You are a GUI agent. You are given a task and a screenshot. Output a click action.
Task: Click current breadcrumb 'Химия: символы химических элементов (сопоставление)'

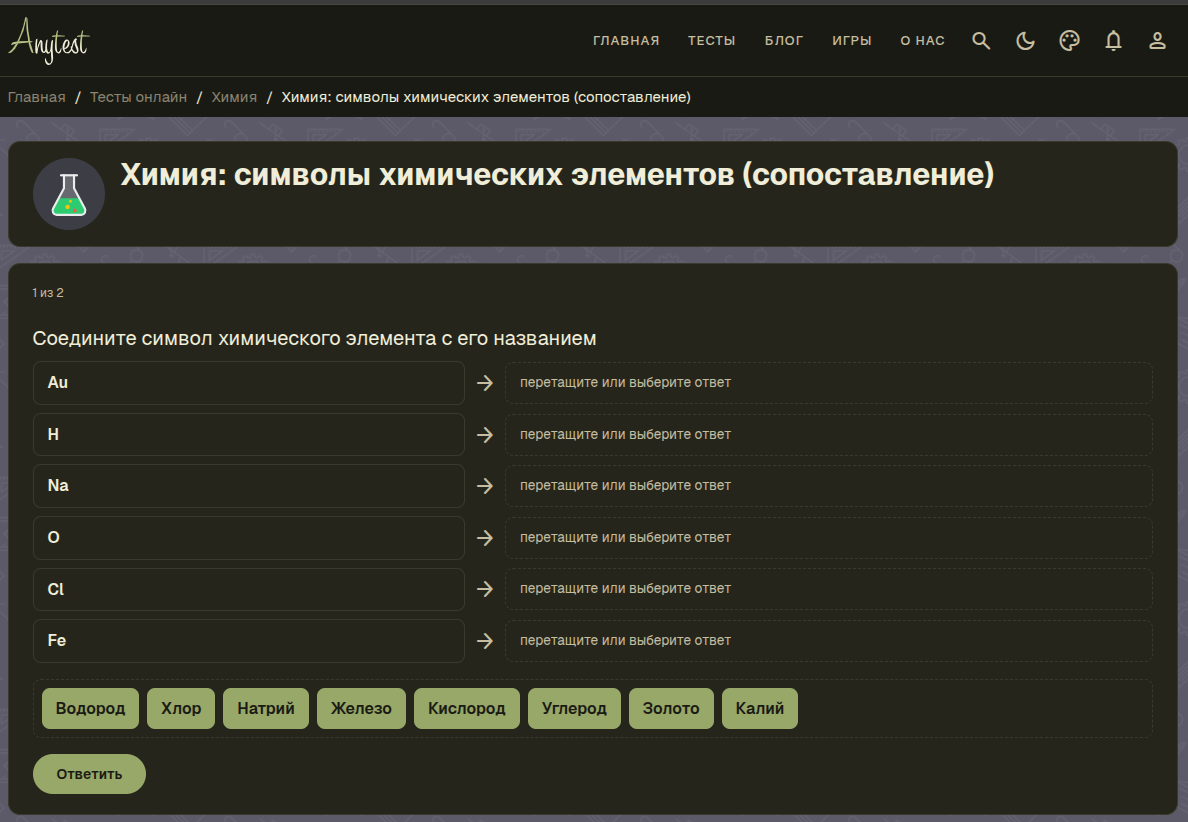pos(486,97)
